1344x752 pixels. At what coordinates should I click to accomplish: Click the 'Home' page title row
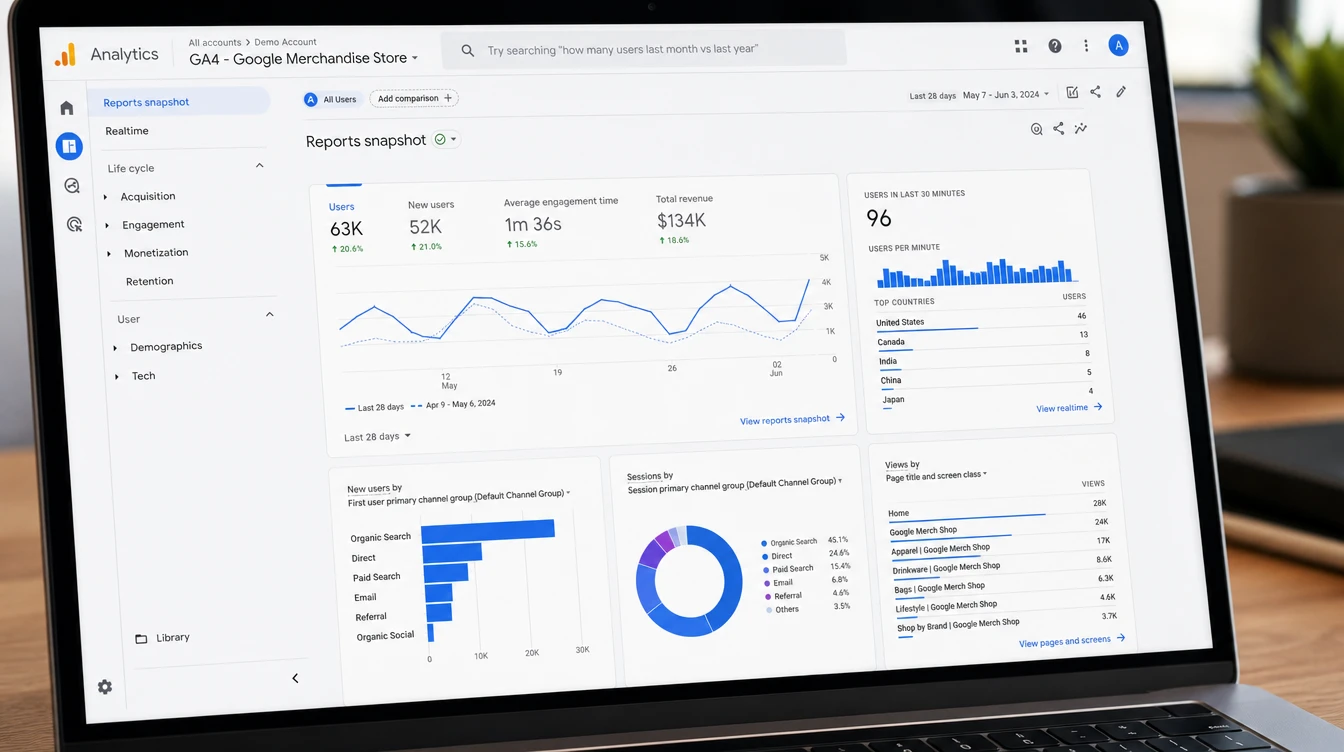[997, 511]
